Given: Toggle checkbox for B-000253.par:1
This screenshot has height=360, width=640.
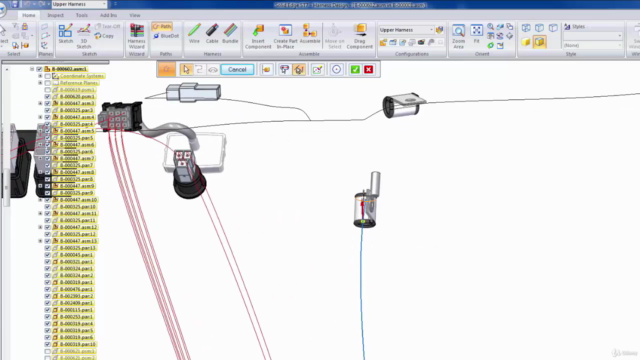Looking at the screenshot, I should click(48, 317).
